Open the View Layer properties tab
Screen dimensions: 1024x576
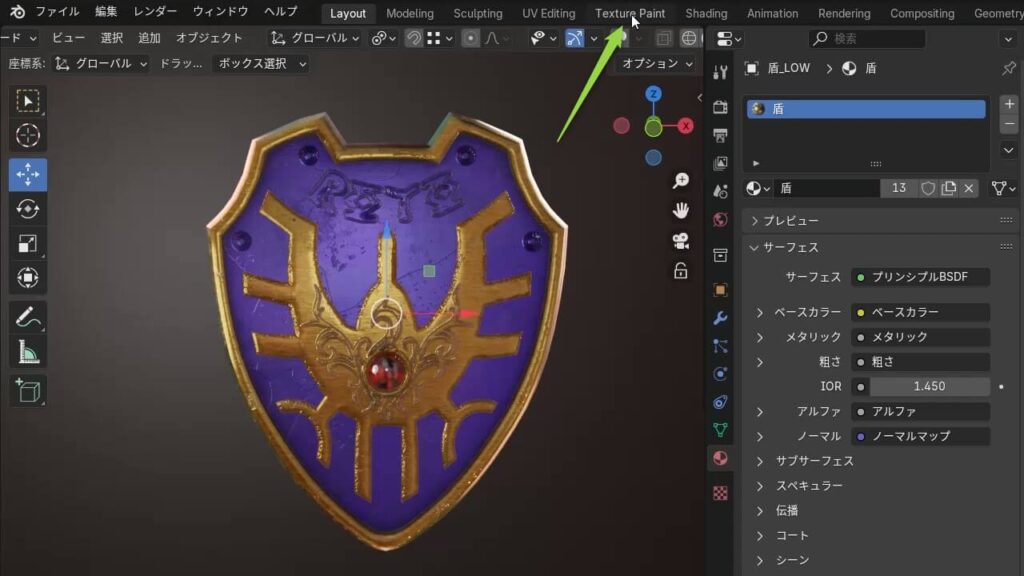[720, 163]
